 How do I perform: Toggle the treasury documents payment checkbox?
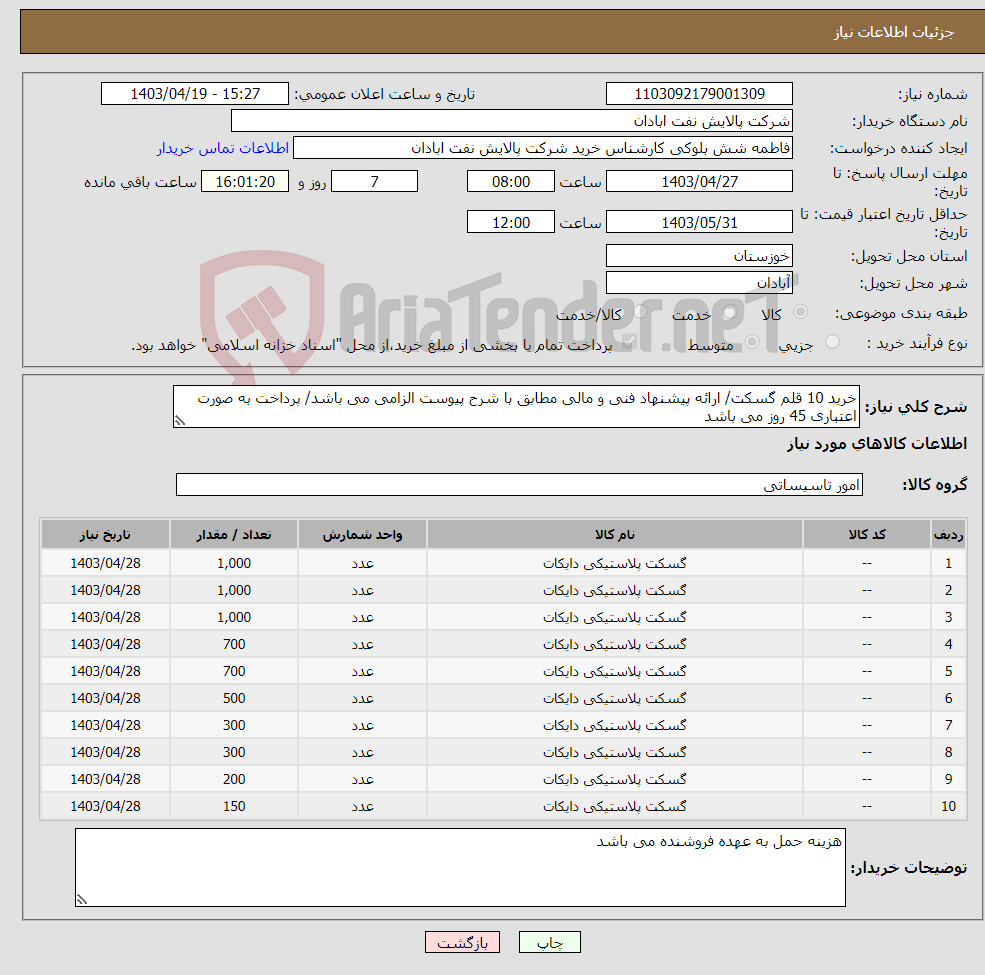(629, 342)
